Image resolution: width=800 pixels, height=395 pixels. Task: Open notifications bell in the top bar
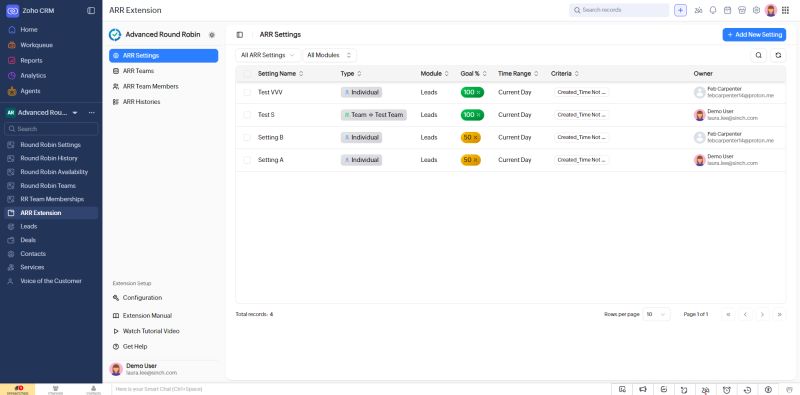coord(713,10)
